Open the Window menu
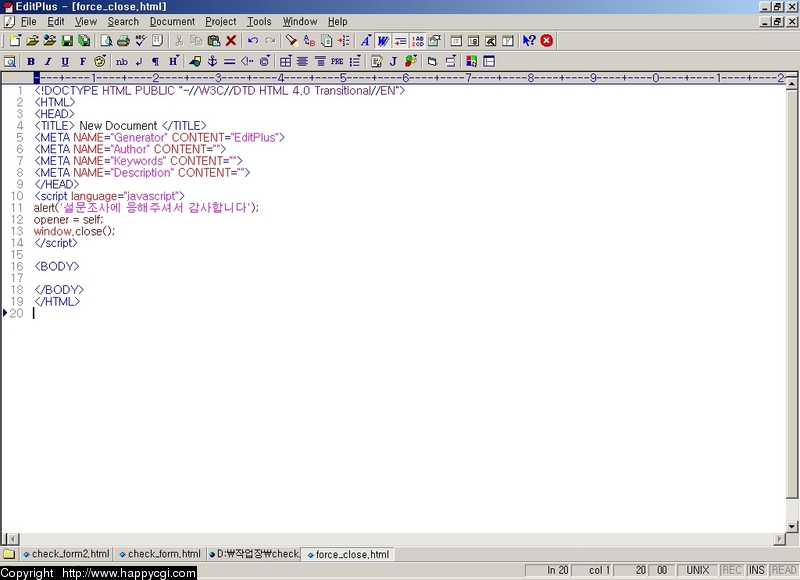The image size is (800, 580). 300,21
